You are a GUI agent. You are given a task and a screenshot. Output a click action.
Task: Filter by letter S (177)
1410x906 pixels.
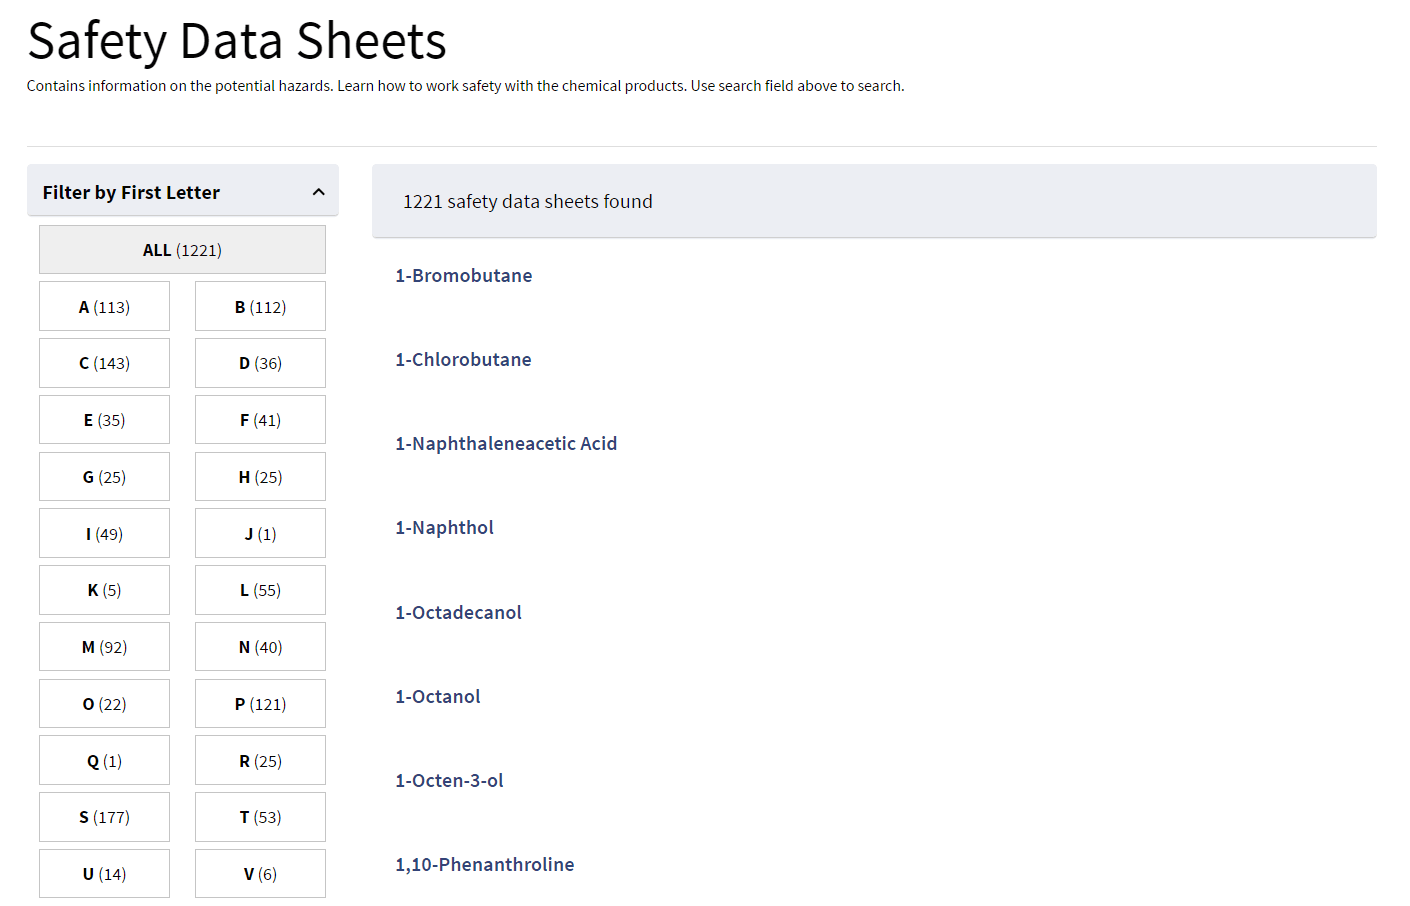pyautogui.click(x=104, y=817)
